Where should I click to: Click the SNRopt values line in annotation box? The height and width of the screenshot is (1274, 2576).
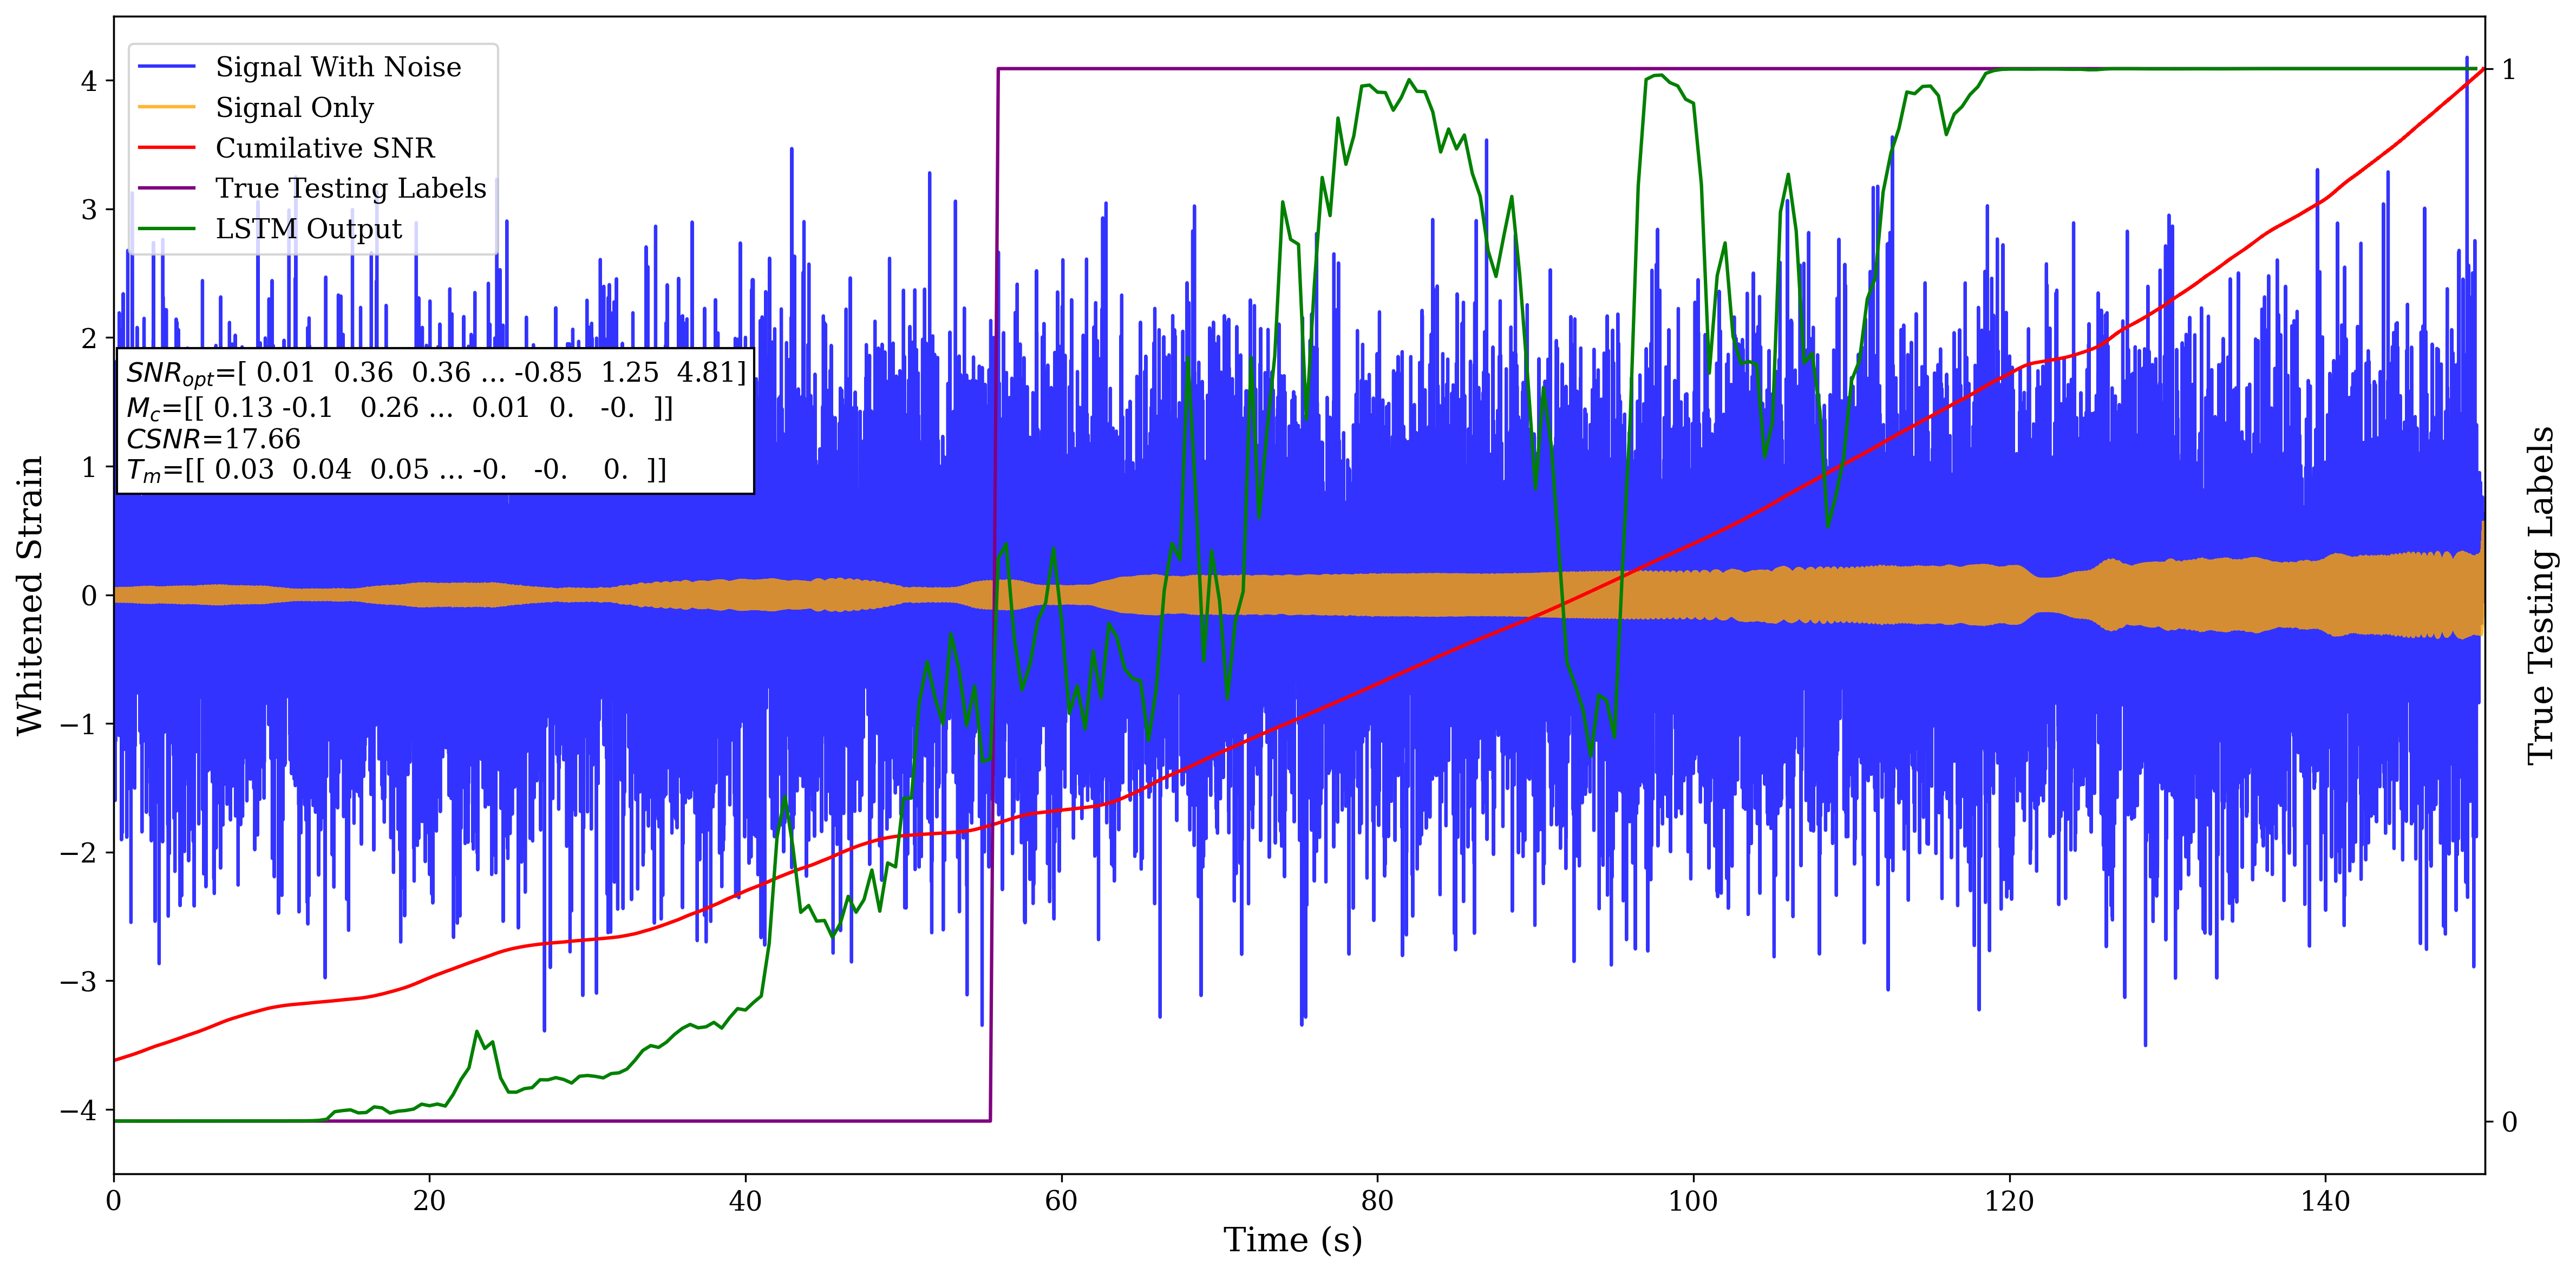coord(436,373)
